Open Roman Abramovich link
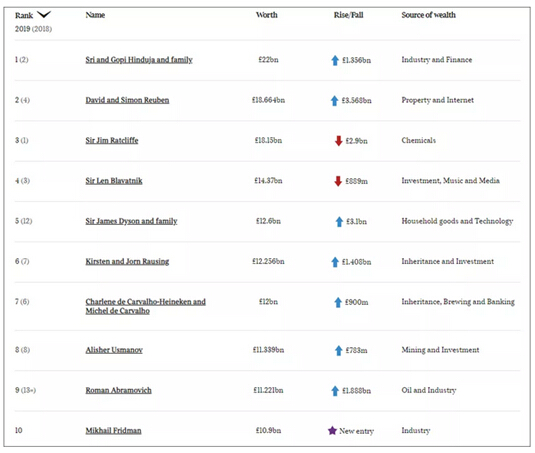The height and width of the screenshot is (453, 535). [118, 390]
